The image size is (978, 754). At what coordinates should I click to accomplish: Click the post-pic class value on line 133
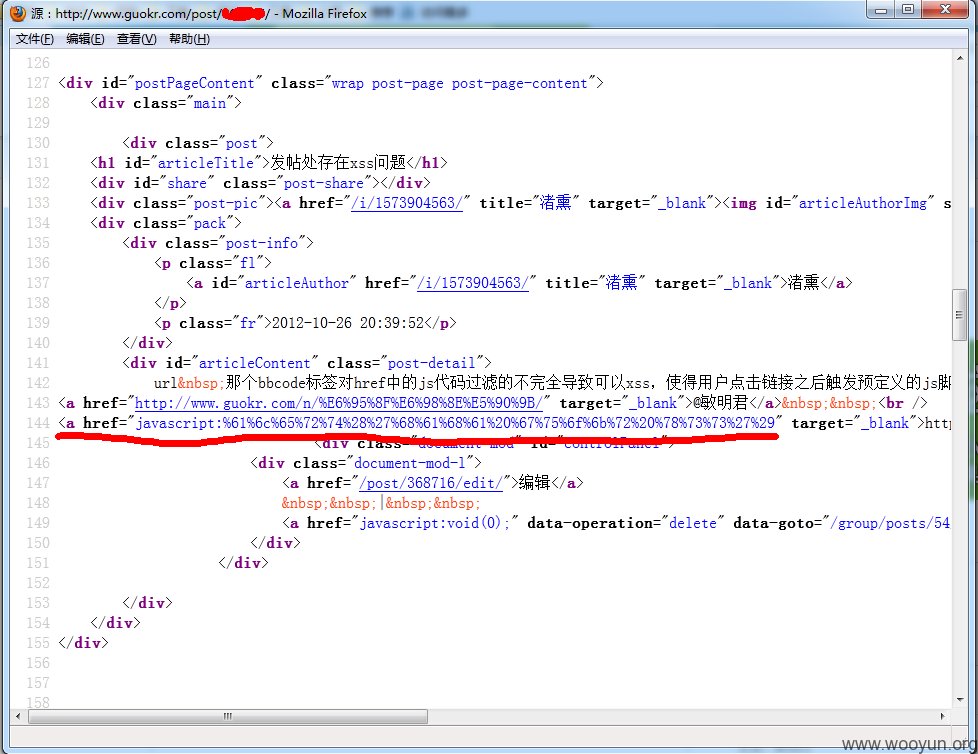click(x=226, y=203)
